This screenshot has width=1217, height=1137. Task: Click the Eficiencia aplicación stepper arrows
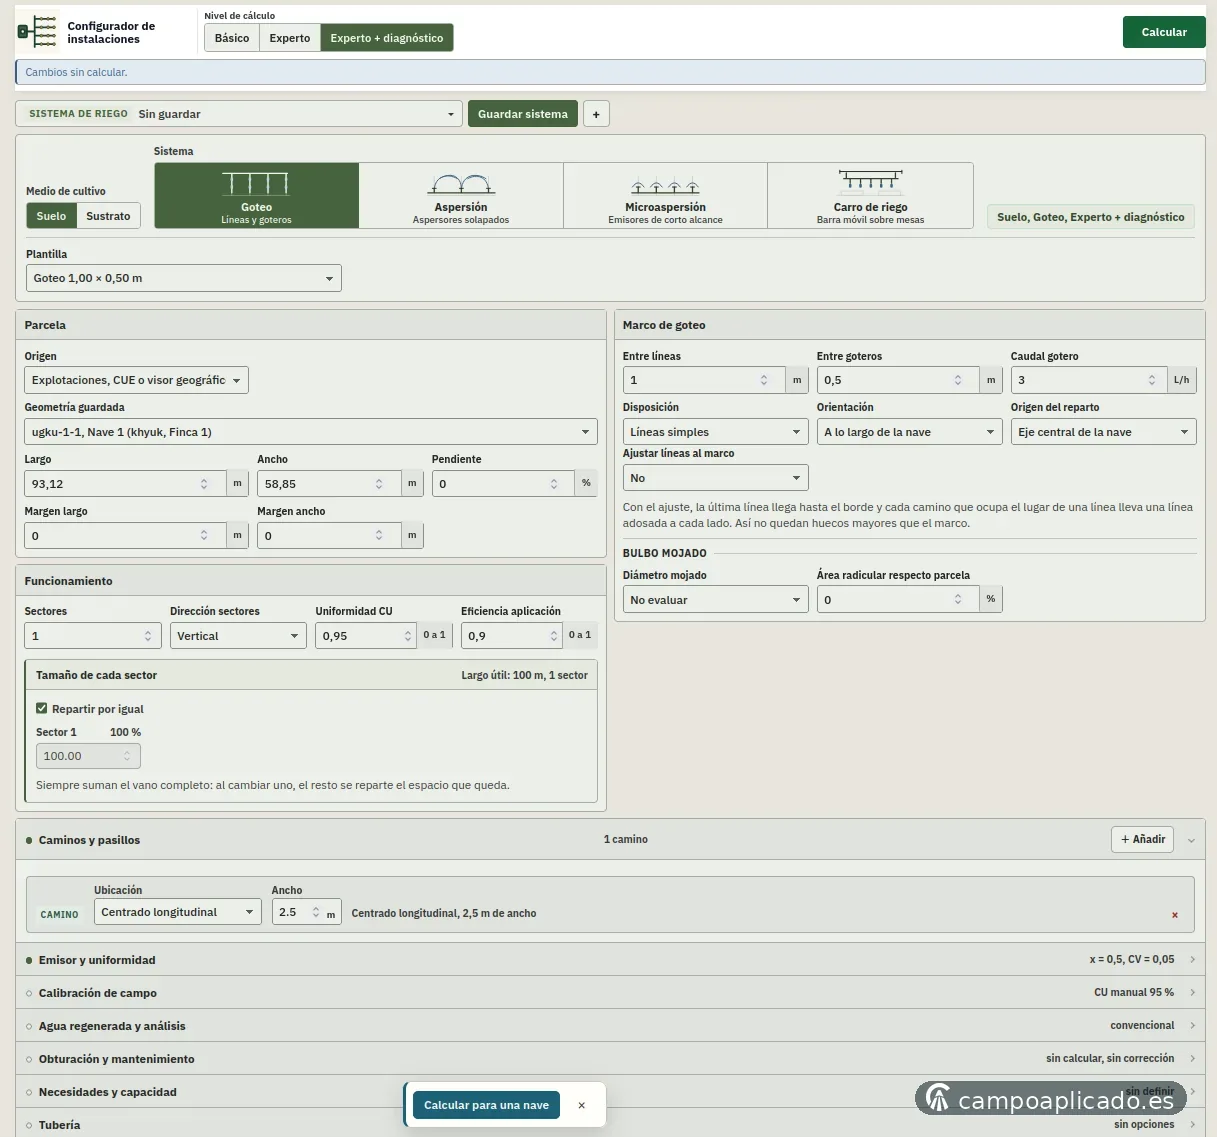tap(554, 636)
